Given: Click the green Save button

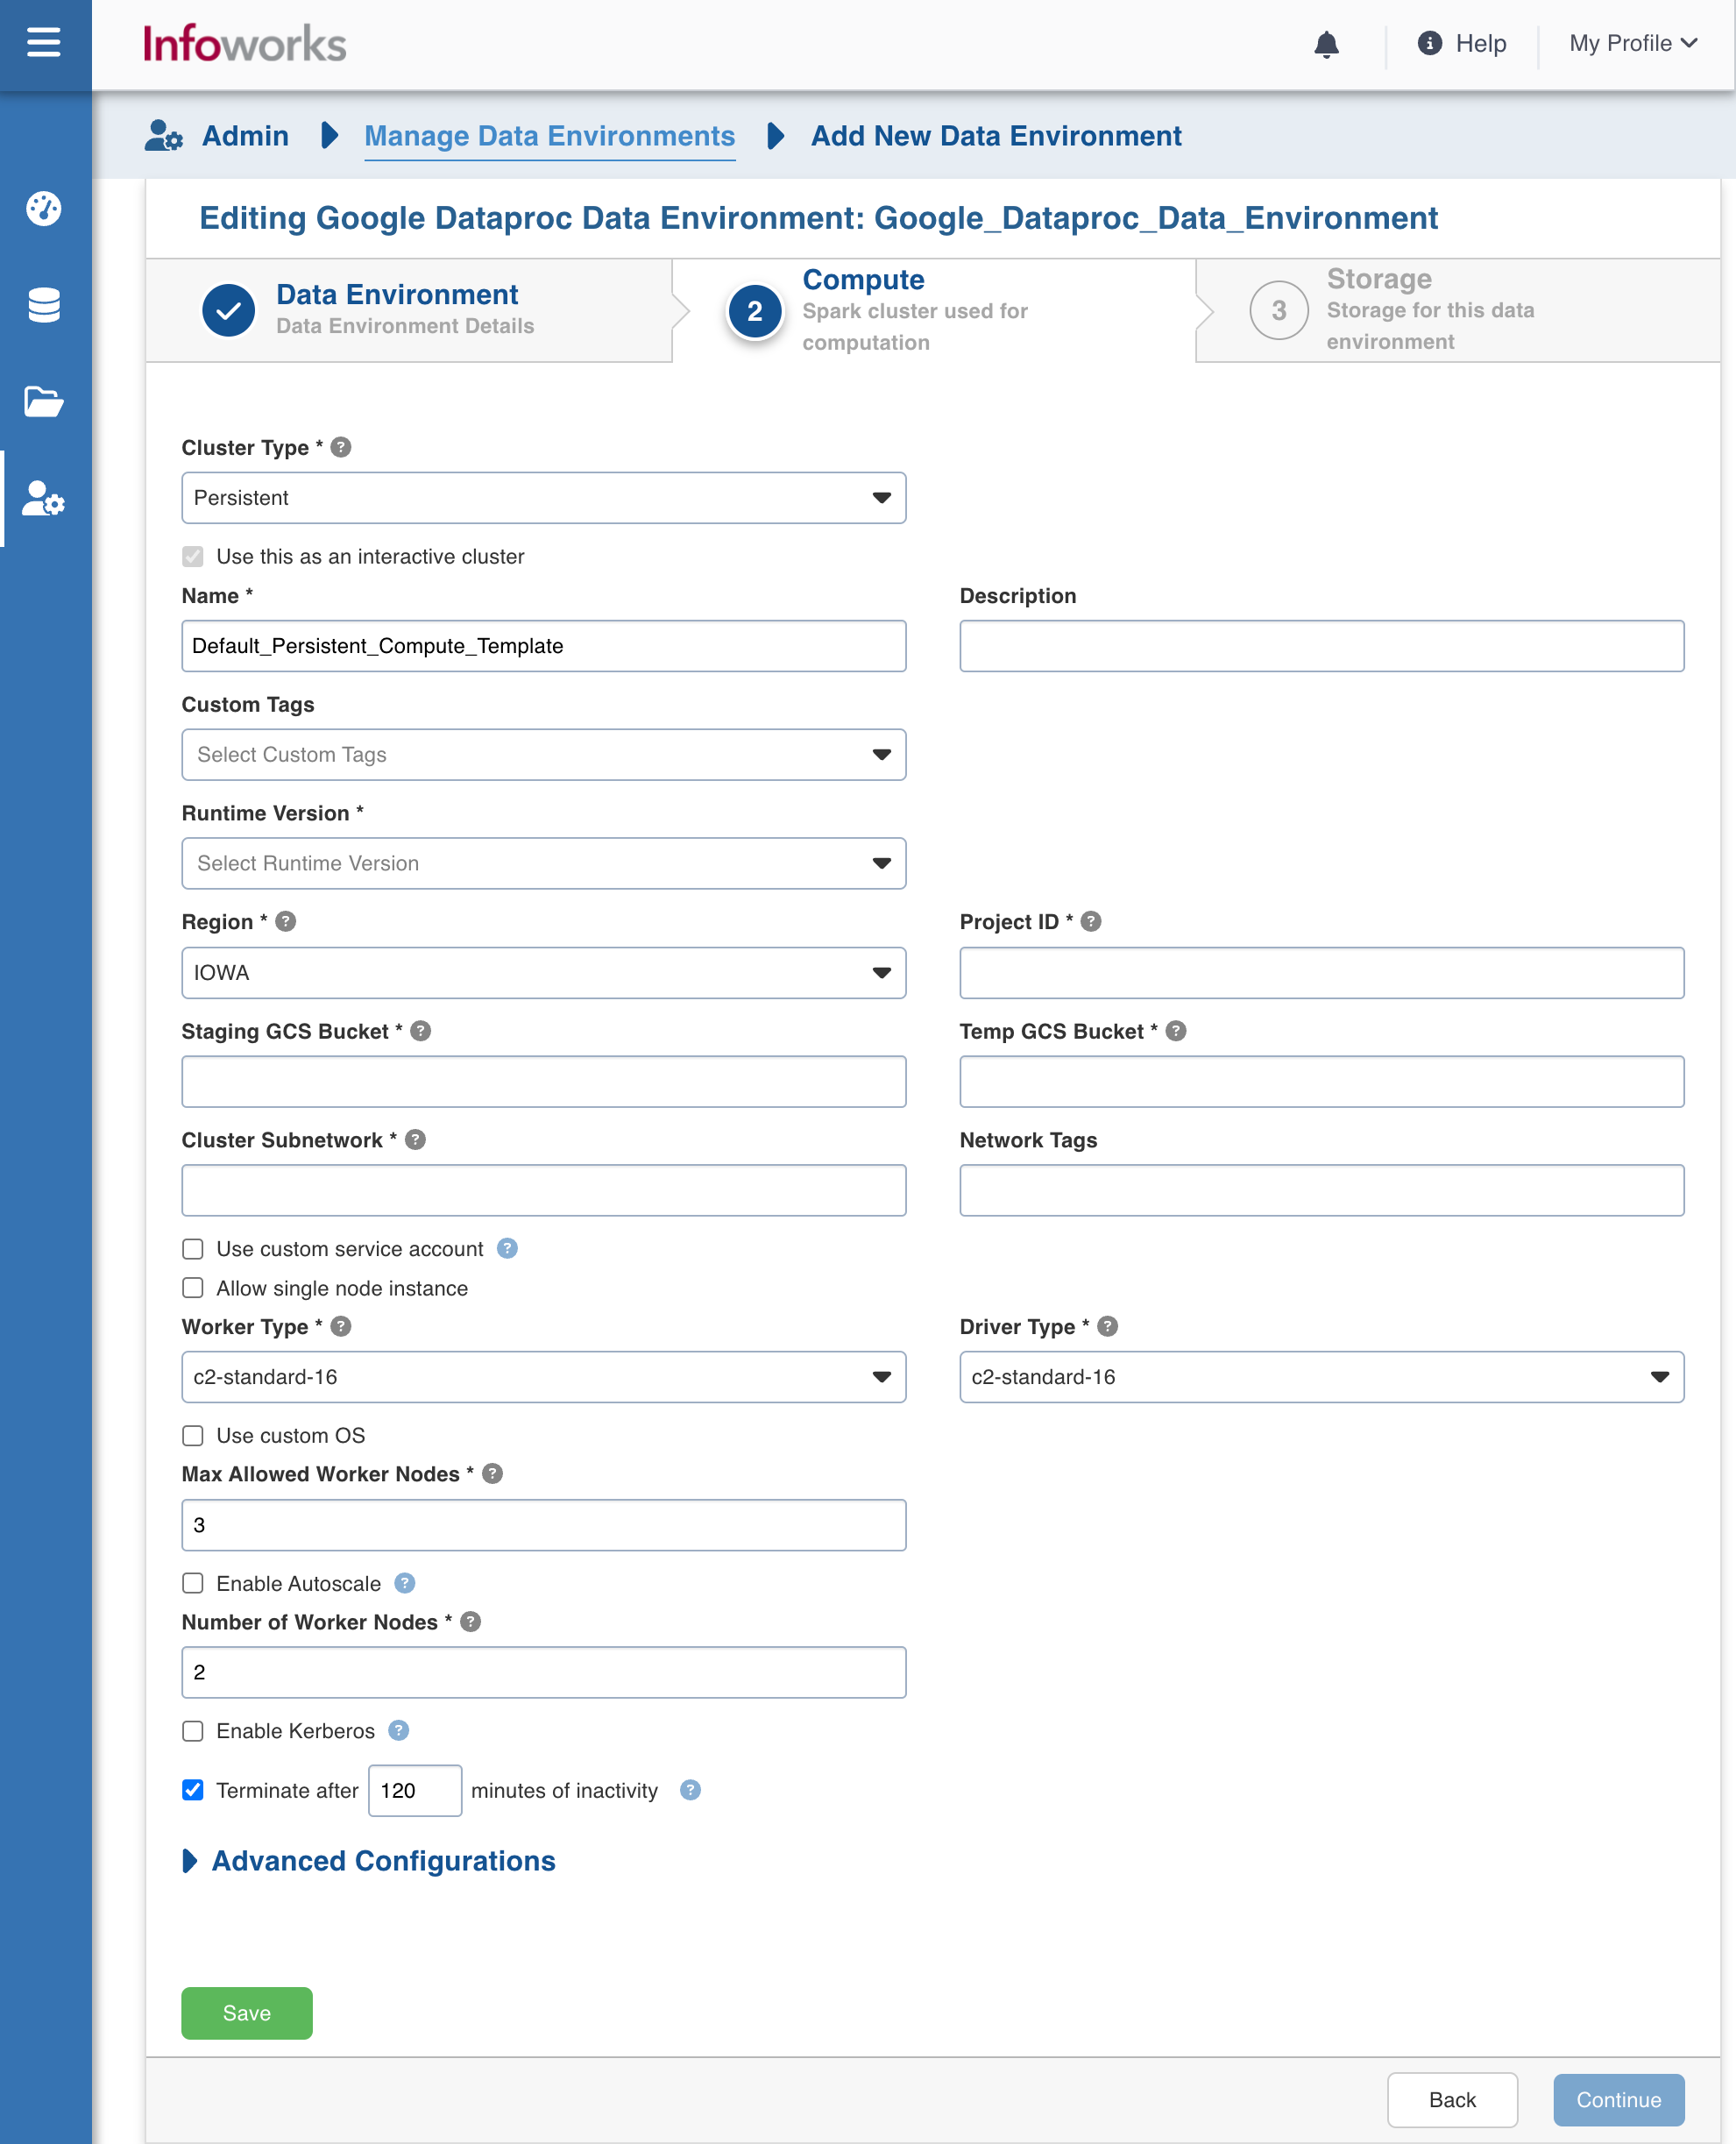Looking at the screenshot, I should 247,2013.
